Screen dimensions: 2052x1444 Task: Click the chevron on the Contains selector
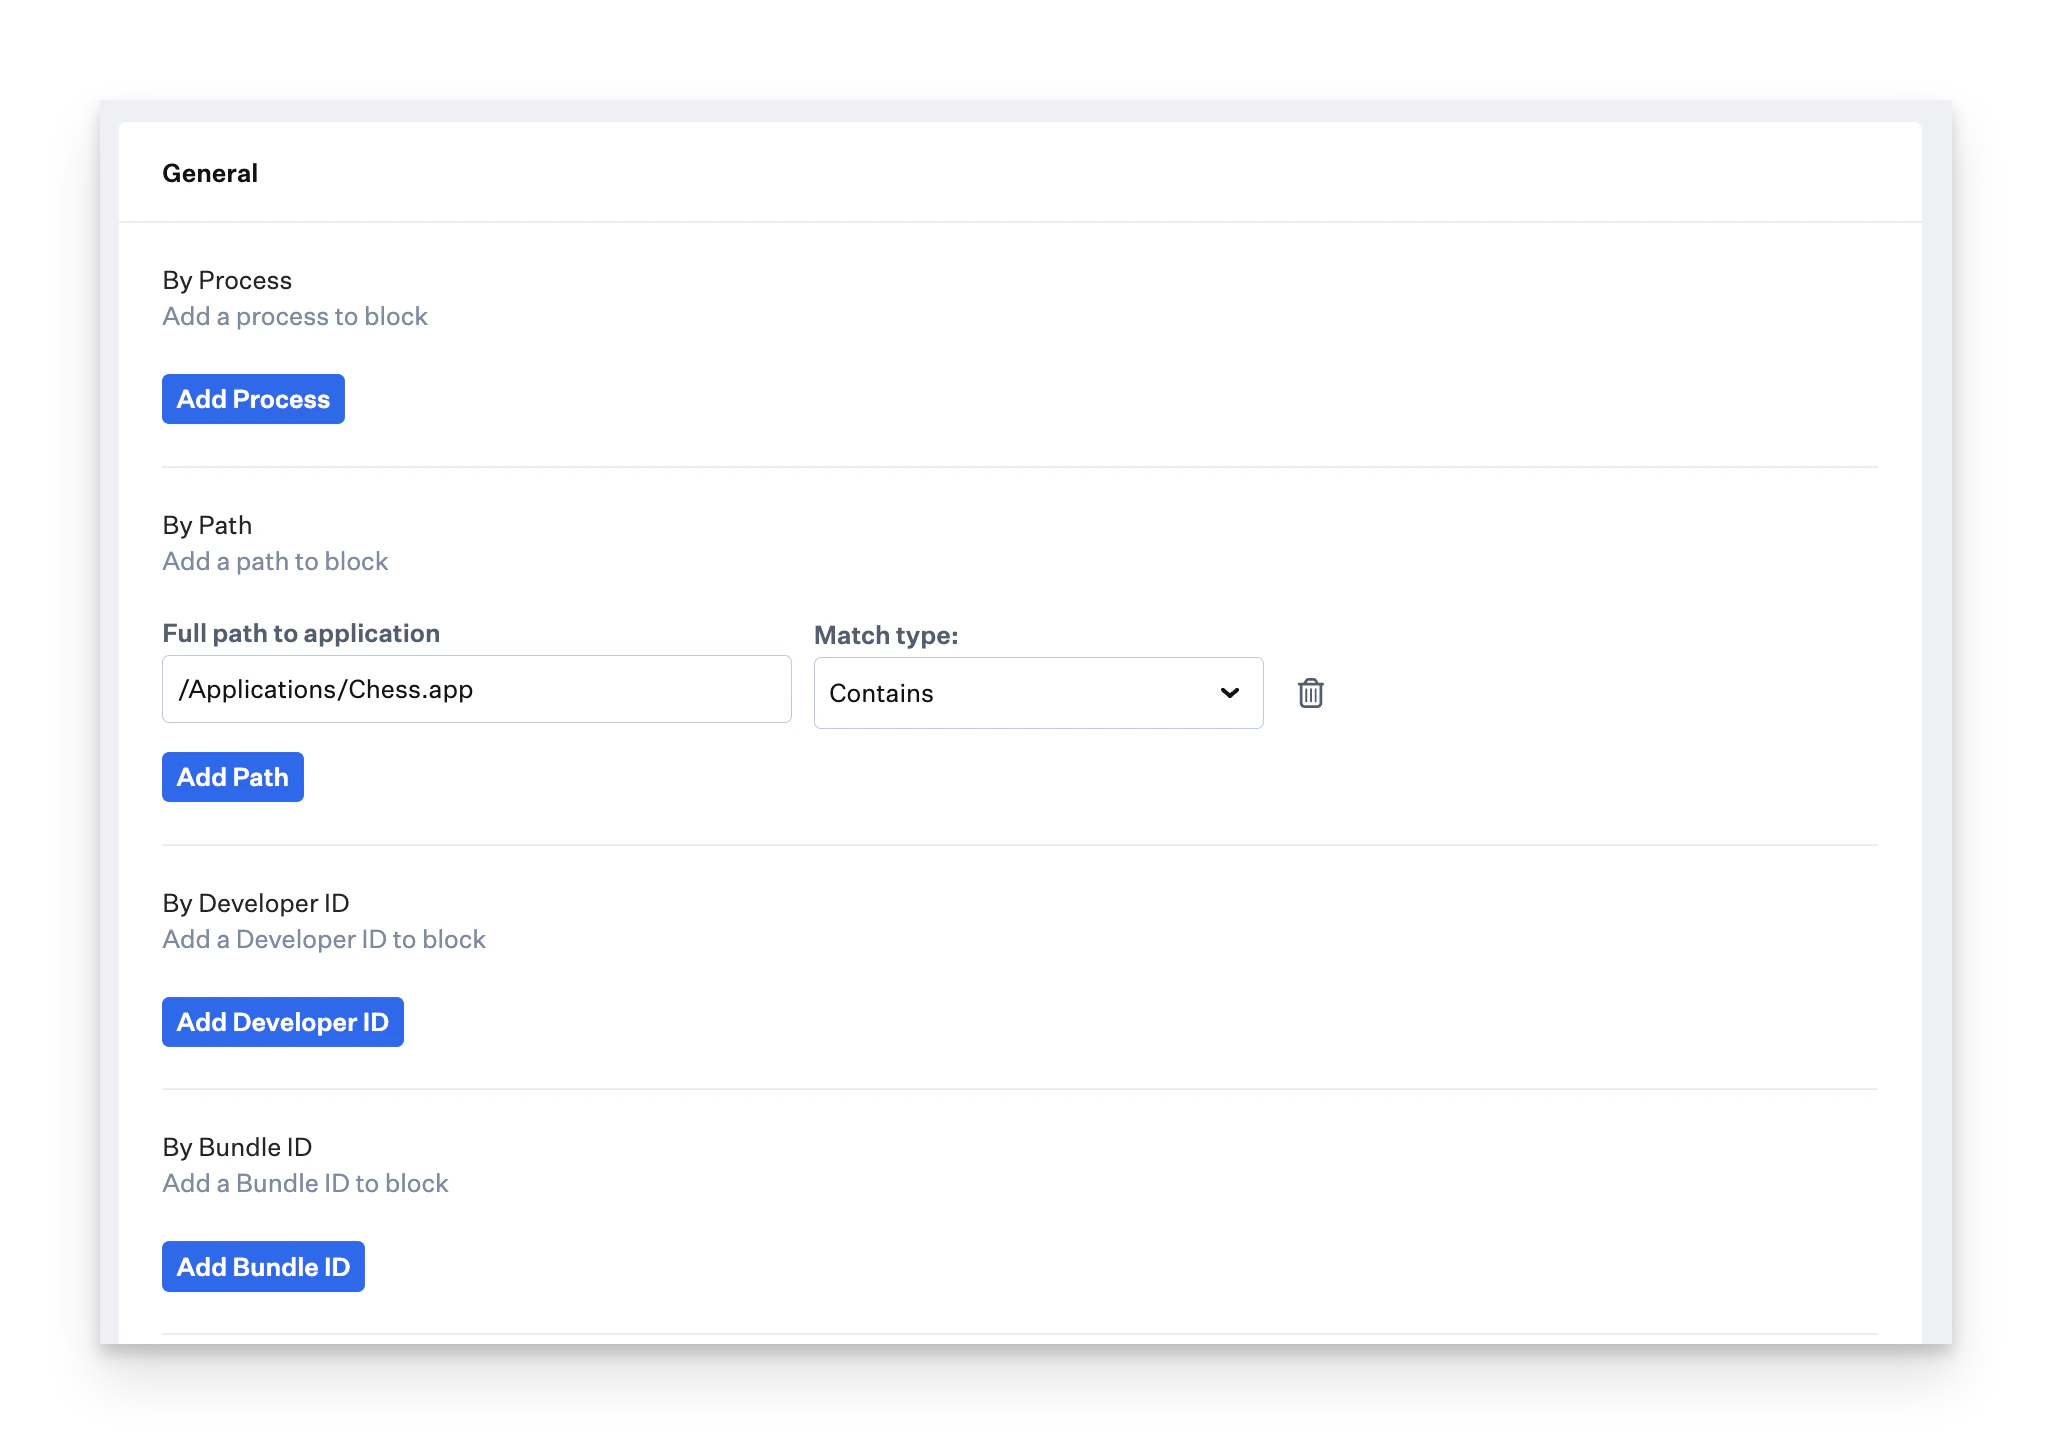pos(1228,692)
